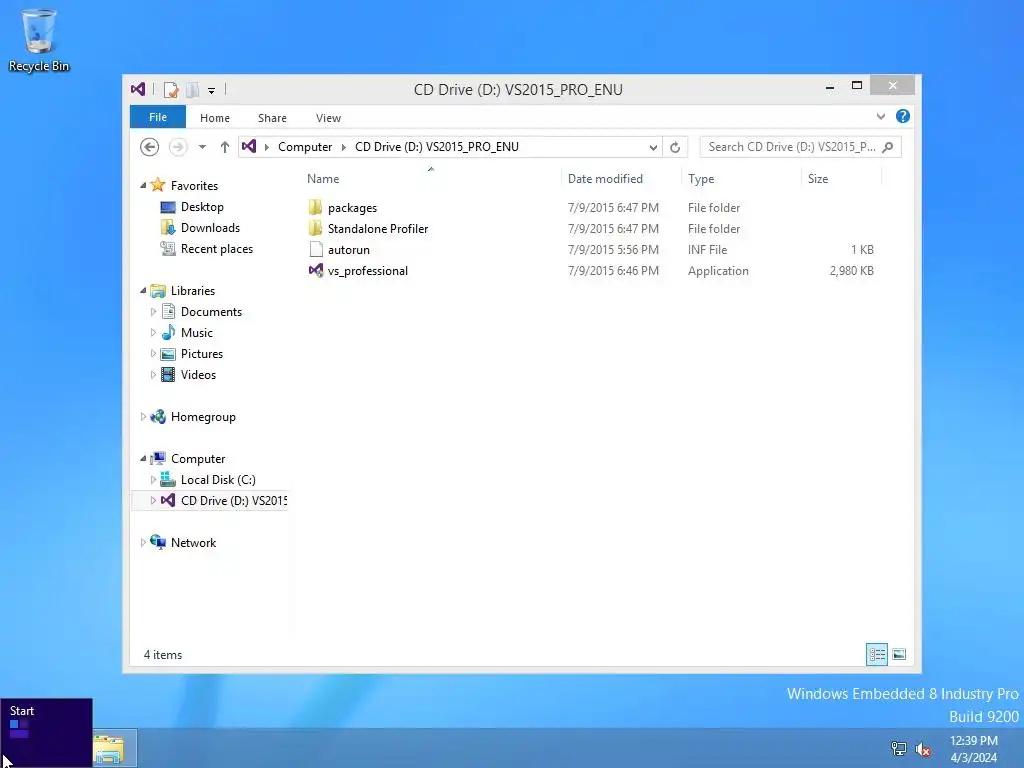Image resolution: width=1024 pixels, height=768 pixels.
Task: Collapse the Favorites section
Action: (x=143, y=185)
